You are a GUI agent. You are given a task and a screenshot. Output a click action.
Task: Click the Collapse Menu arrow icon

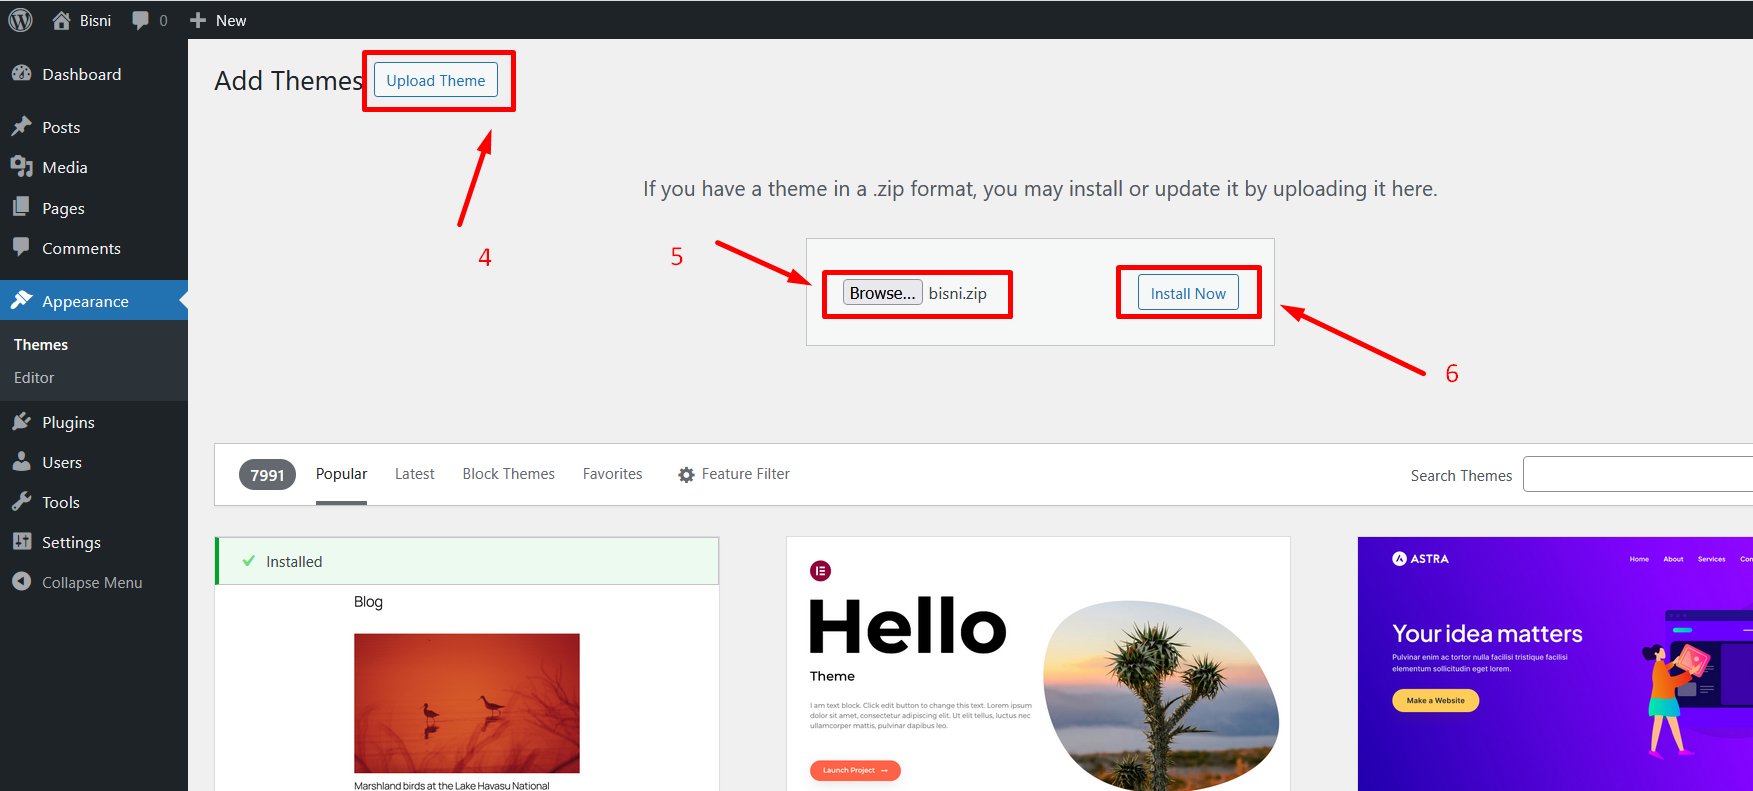(21, 581)
